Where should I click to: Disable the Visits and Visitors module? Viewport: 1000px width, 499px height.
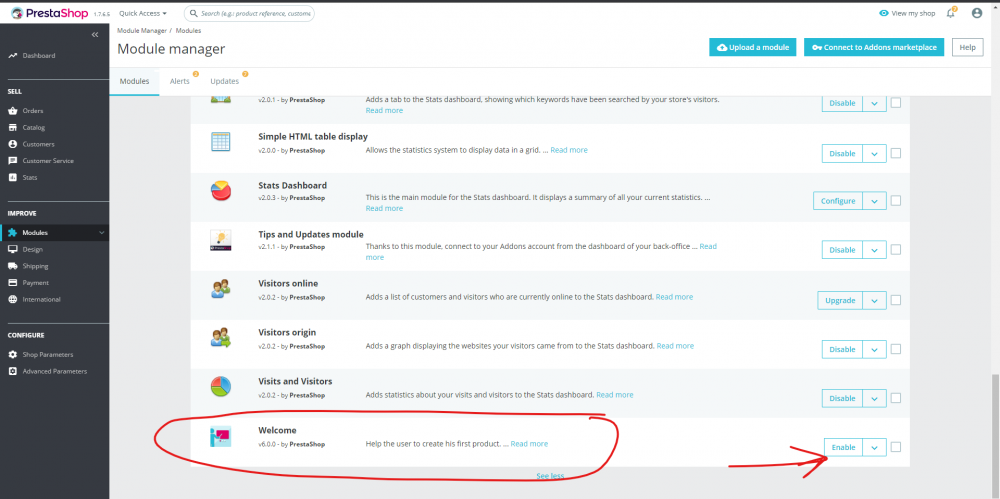tap(842, 399)
